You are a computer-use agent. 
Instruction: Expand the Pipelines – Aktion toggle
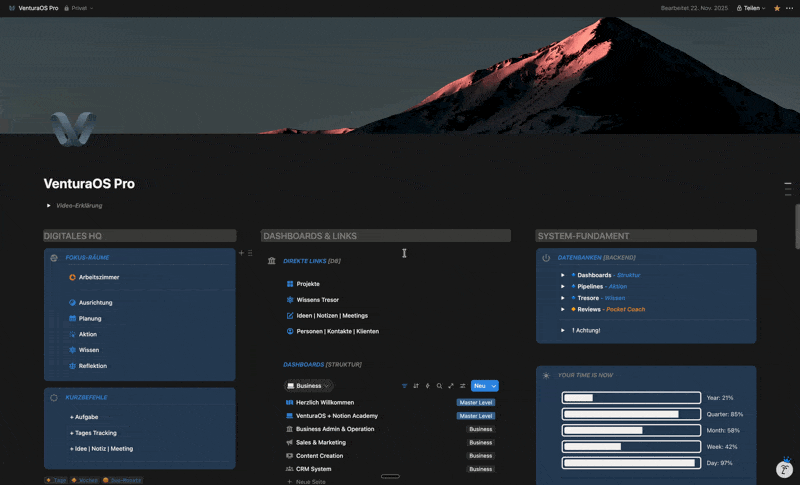(x=563, y=286)
